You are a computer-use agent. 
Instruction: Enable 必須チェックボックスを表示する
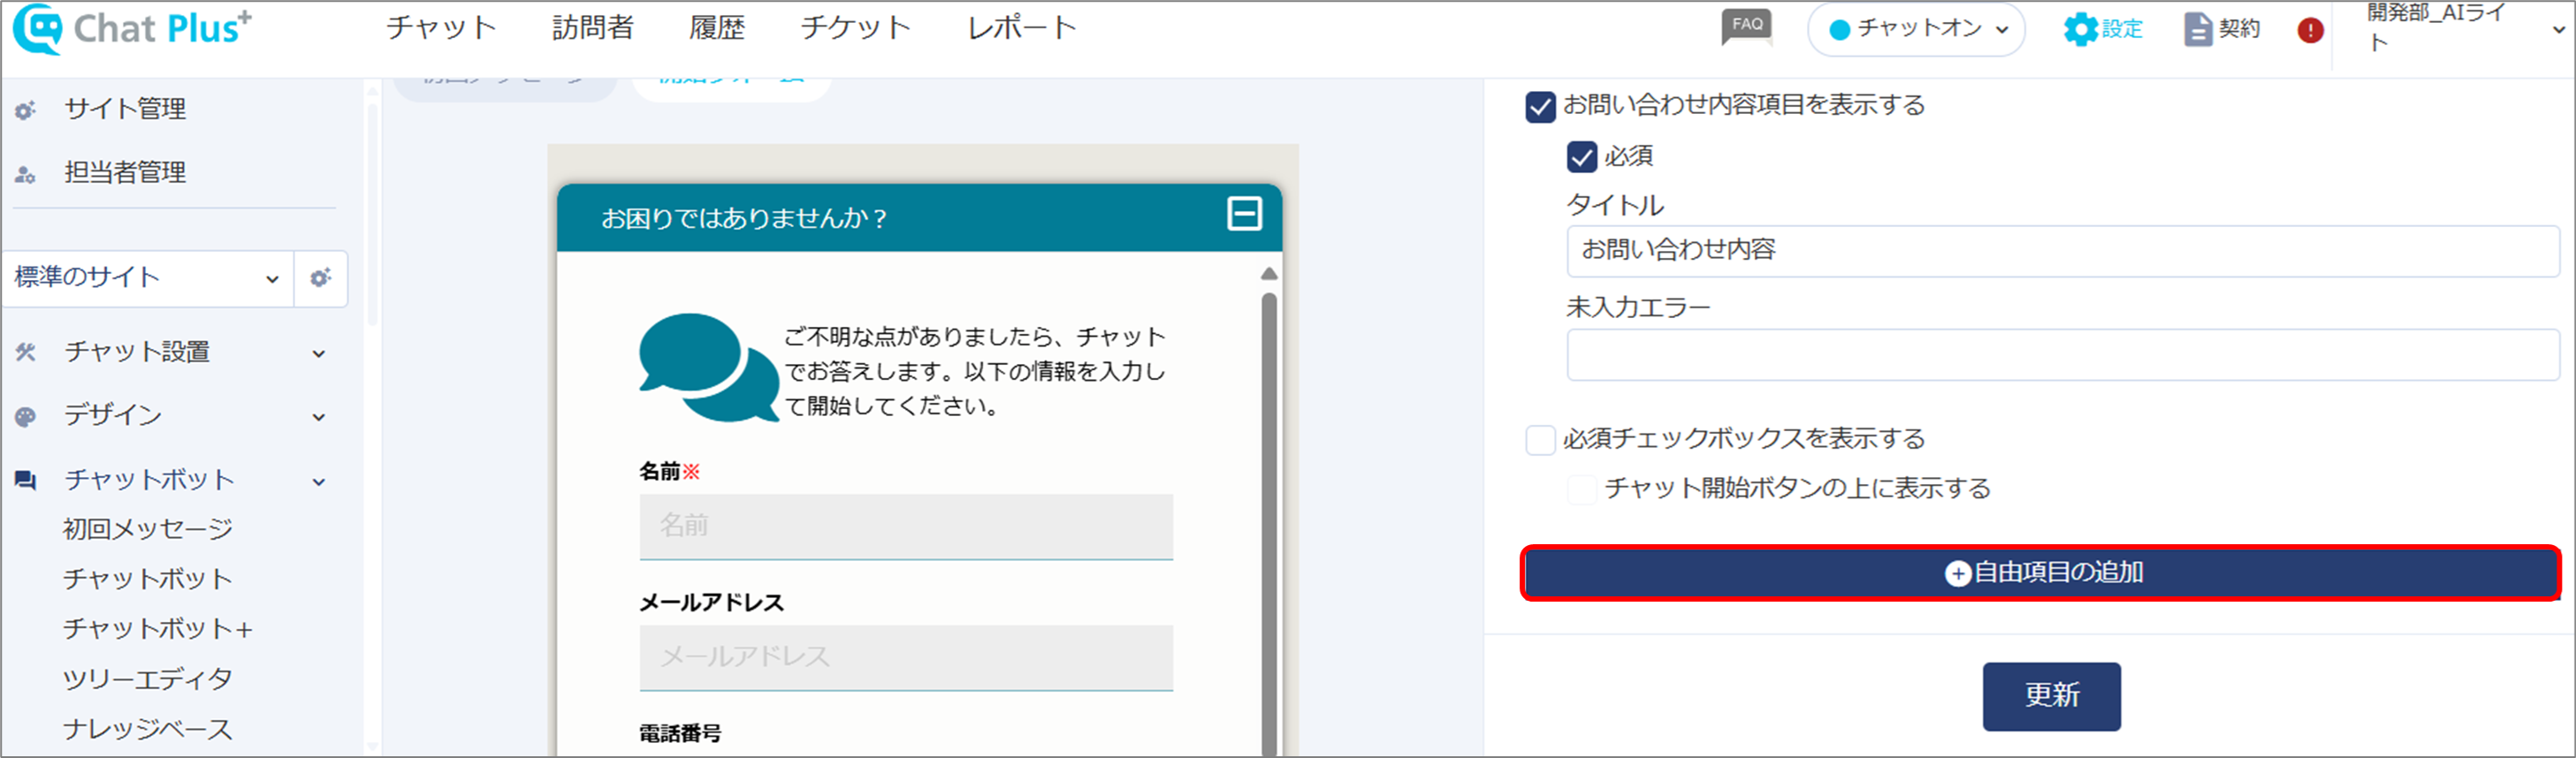click(1540, 440)
